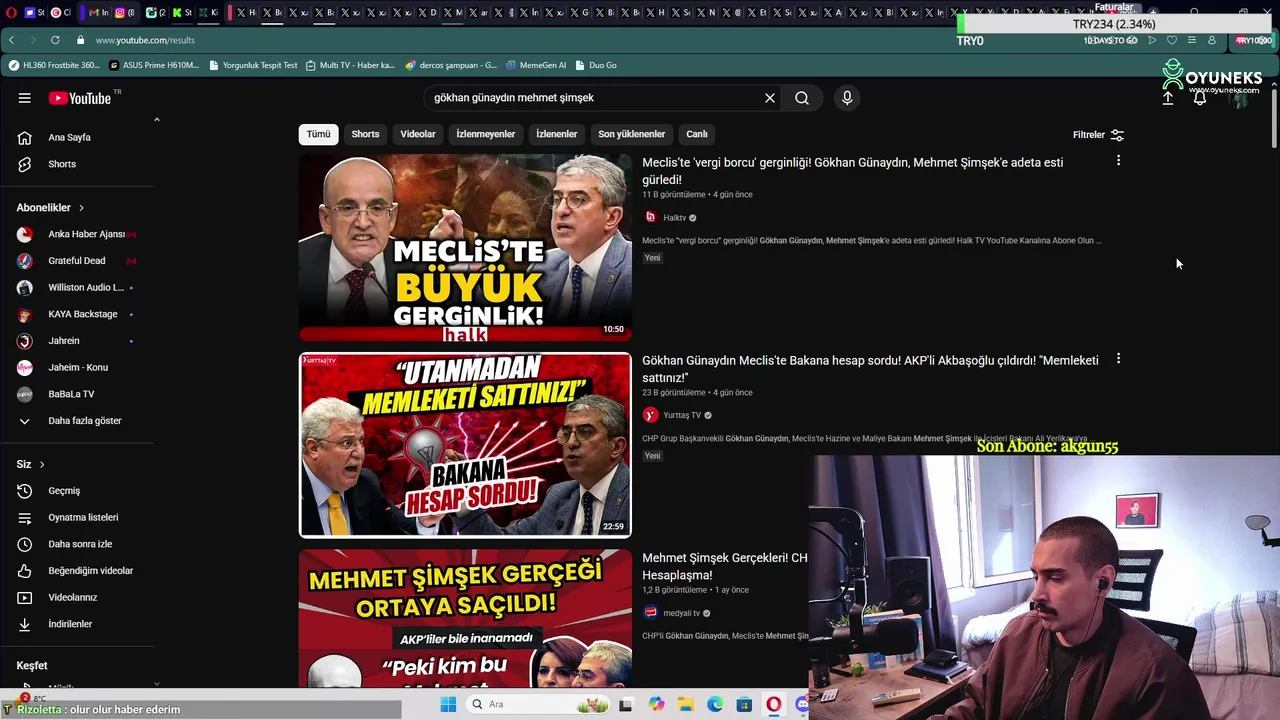Select the İzlenmeyenler filter chip
Image resolution: width=1280 pixels, height=720 pixels.
click(x=486, y=134)
